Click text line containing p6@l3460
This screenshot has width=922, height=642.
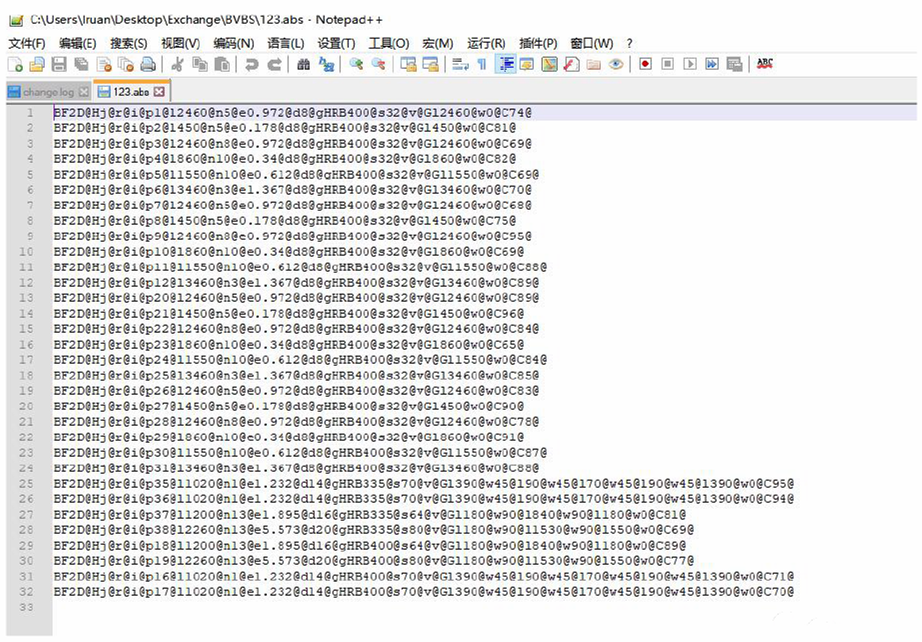(x=293, y=190)
